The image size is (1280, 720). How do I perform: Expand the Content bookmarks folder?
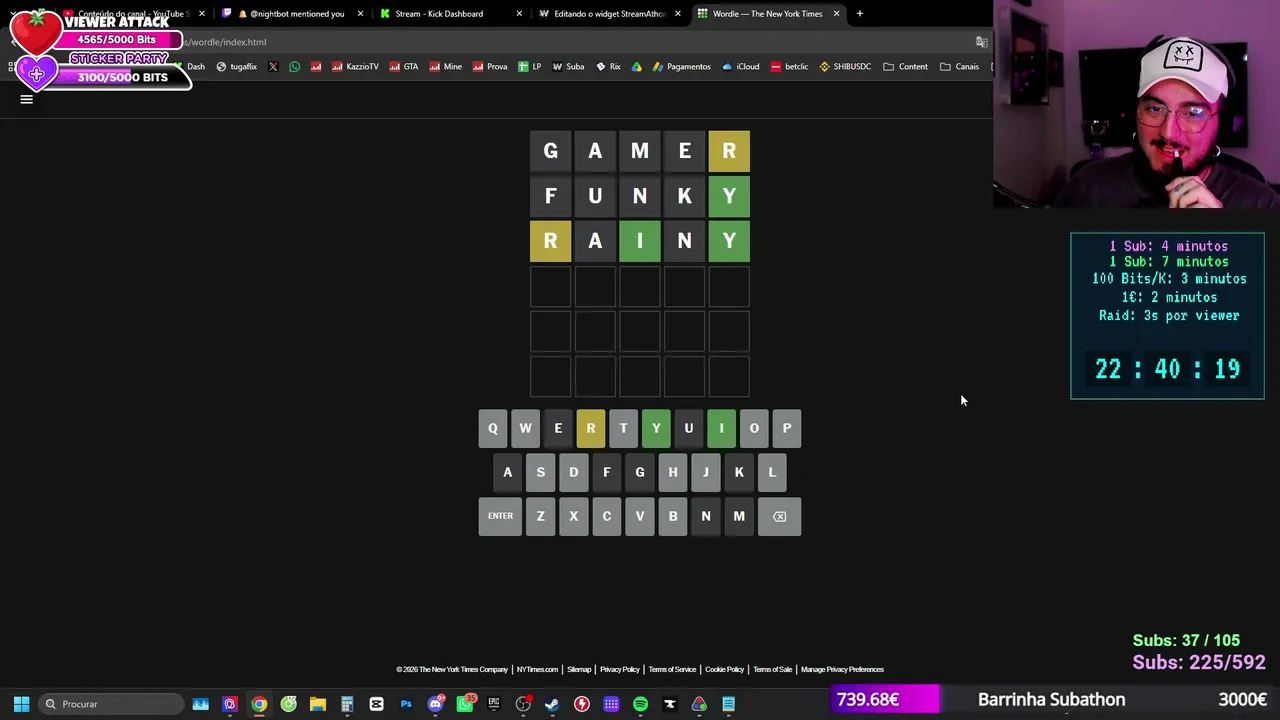click(906, 67)
